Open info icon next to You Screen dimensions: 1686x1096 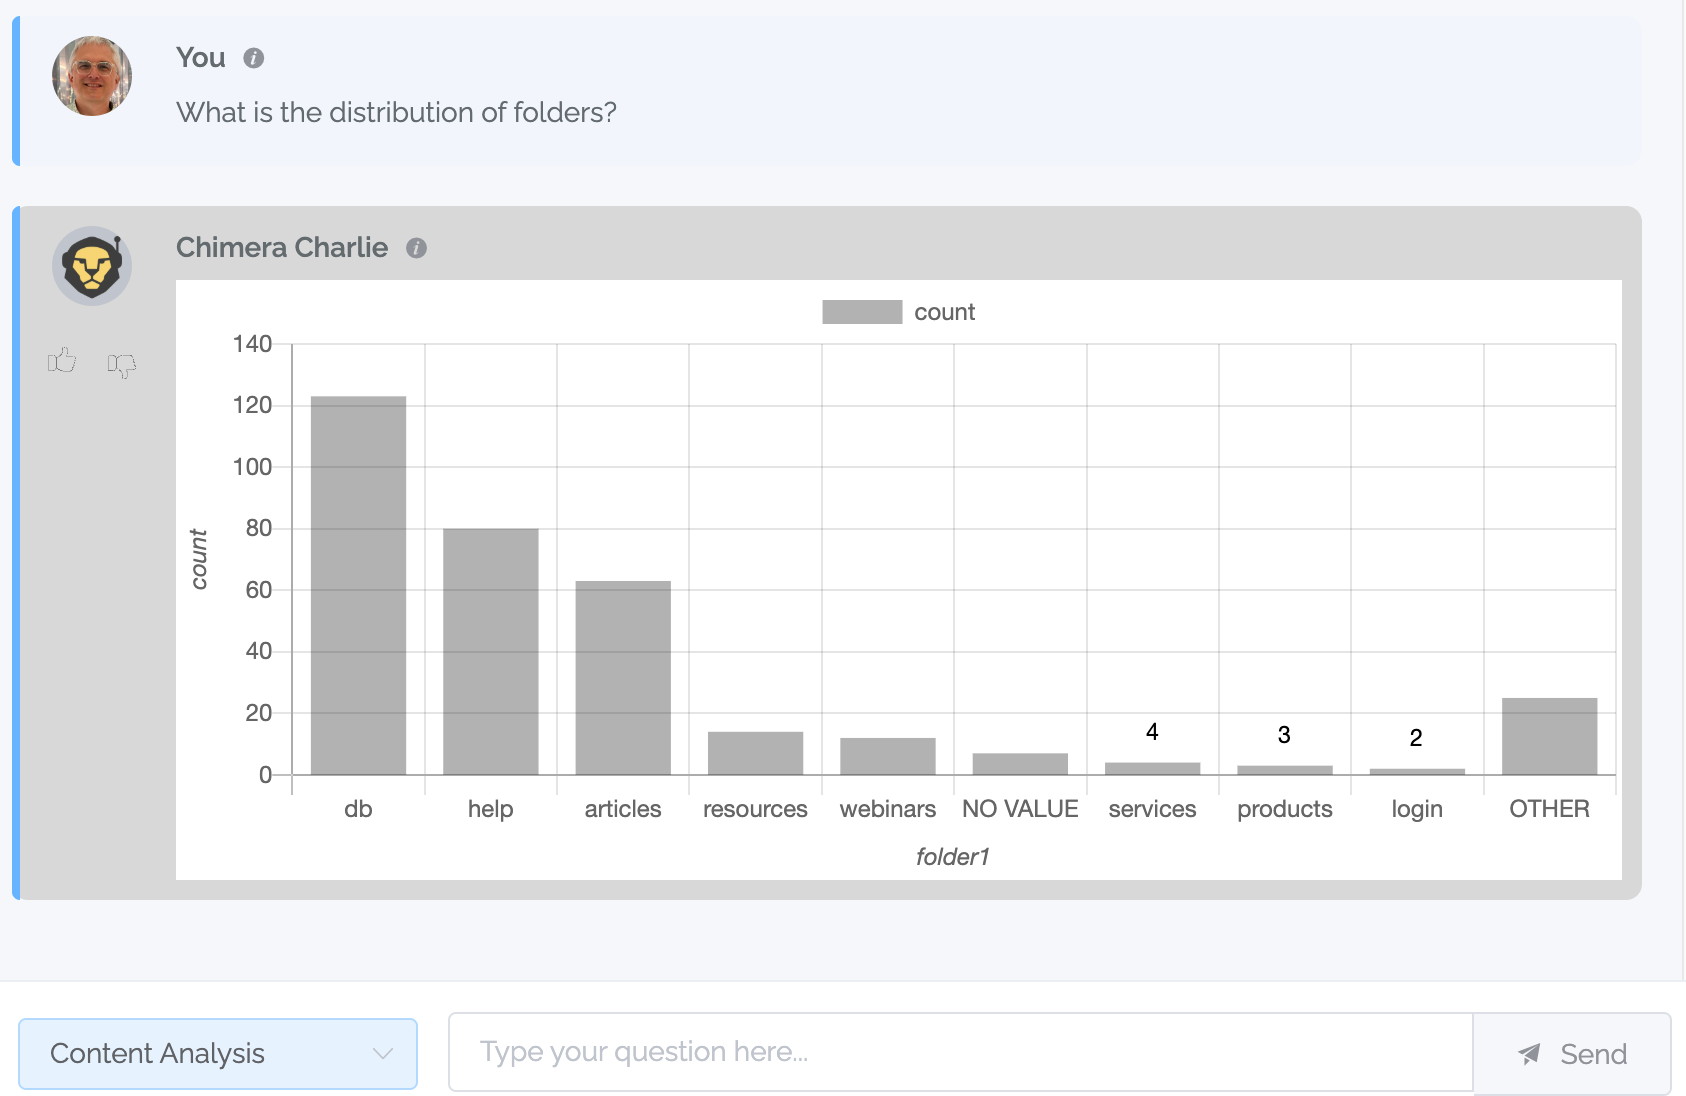254,58
